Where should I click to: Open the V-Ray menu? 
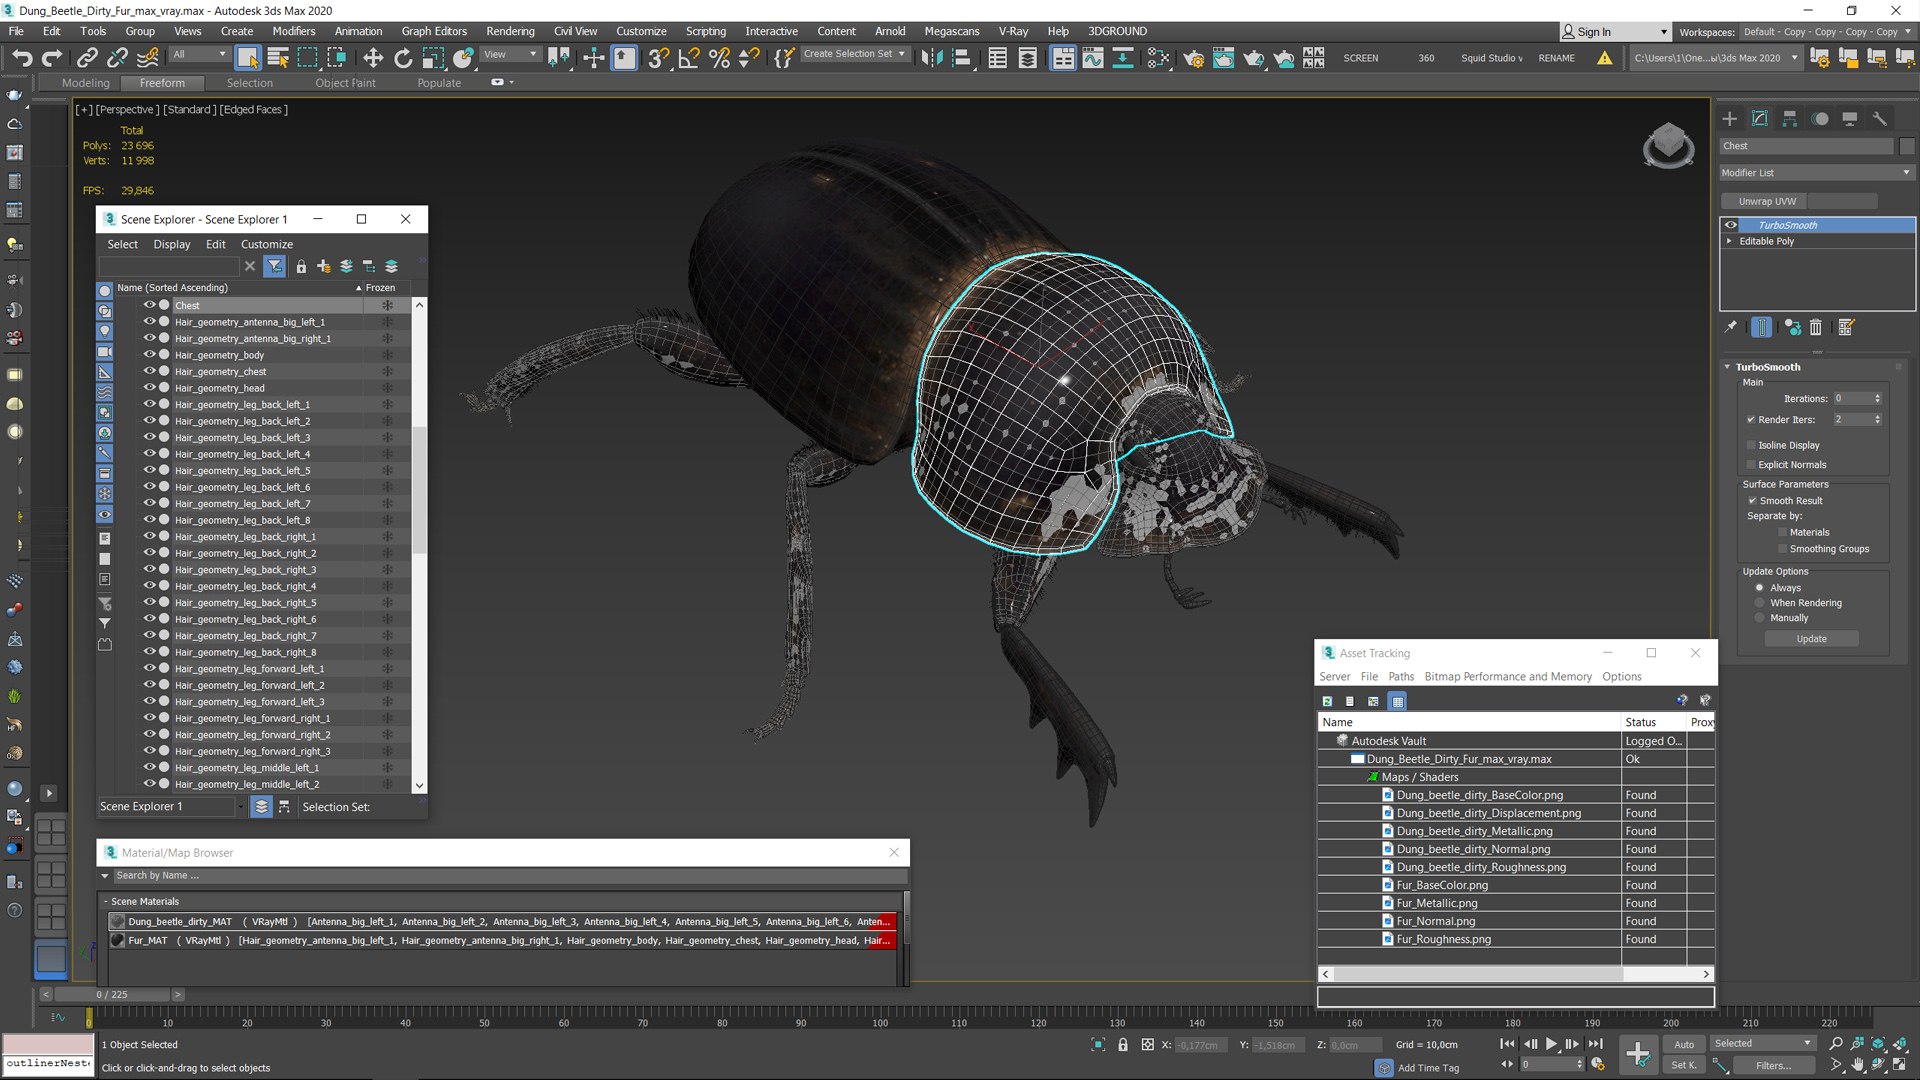tap(1013, 31)
